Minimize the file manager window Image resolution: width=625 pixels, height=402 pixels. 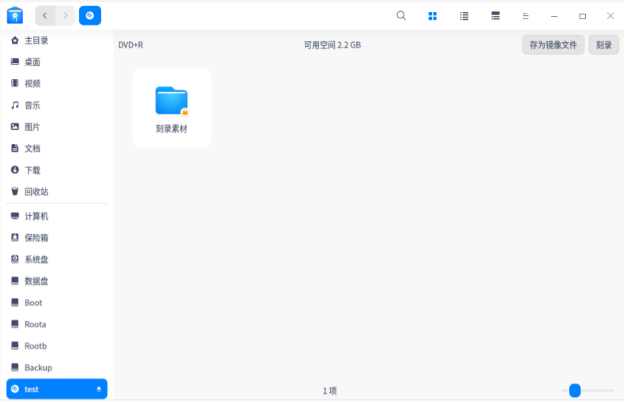(x=554, y=16)
